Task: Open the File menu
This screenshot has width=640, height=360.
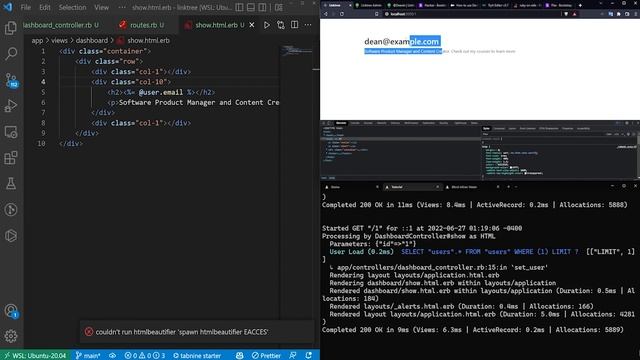Action: pyautogui.click(x=26, y=7)
